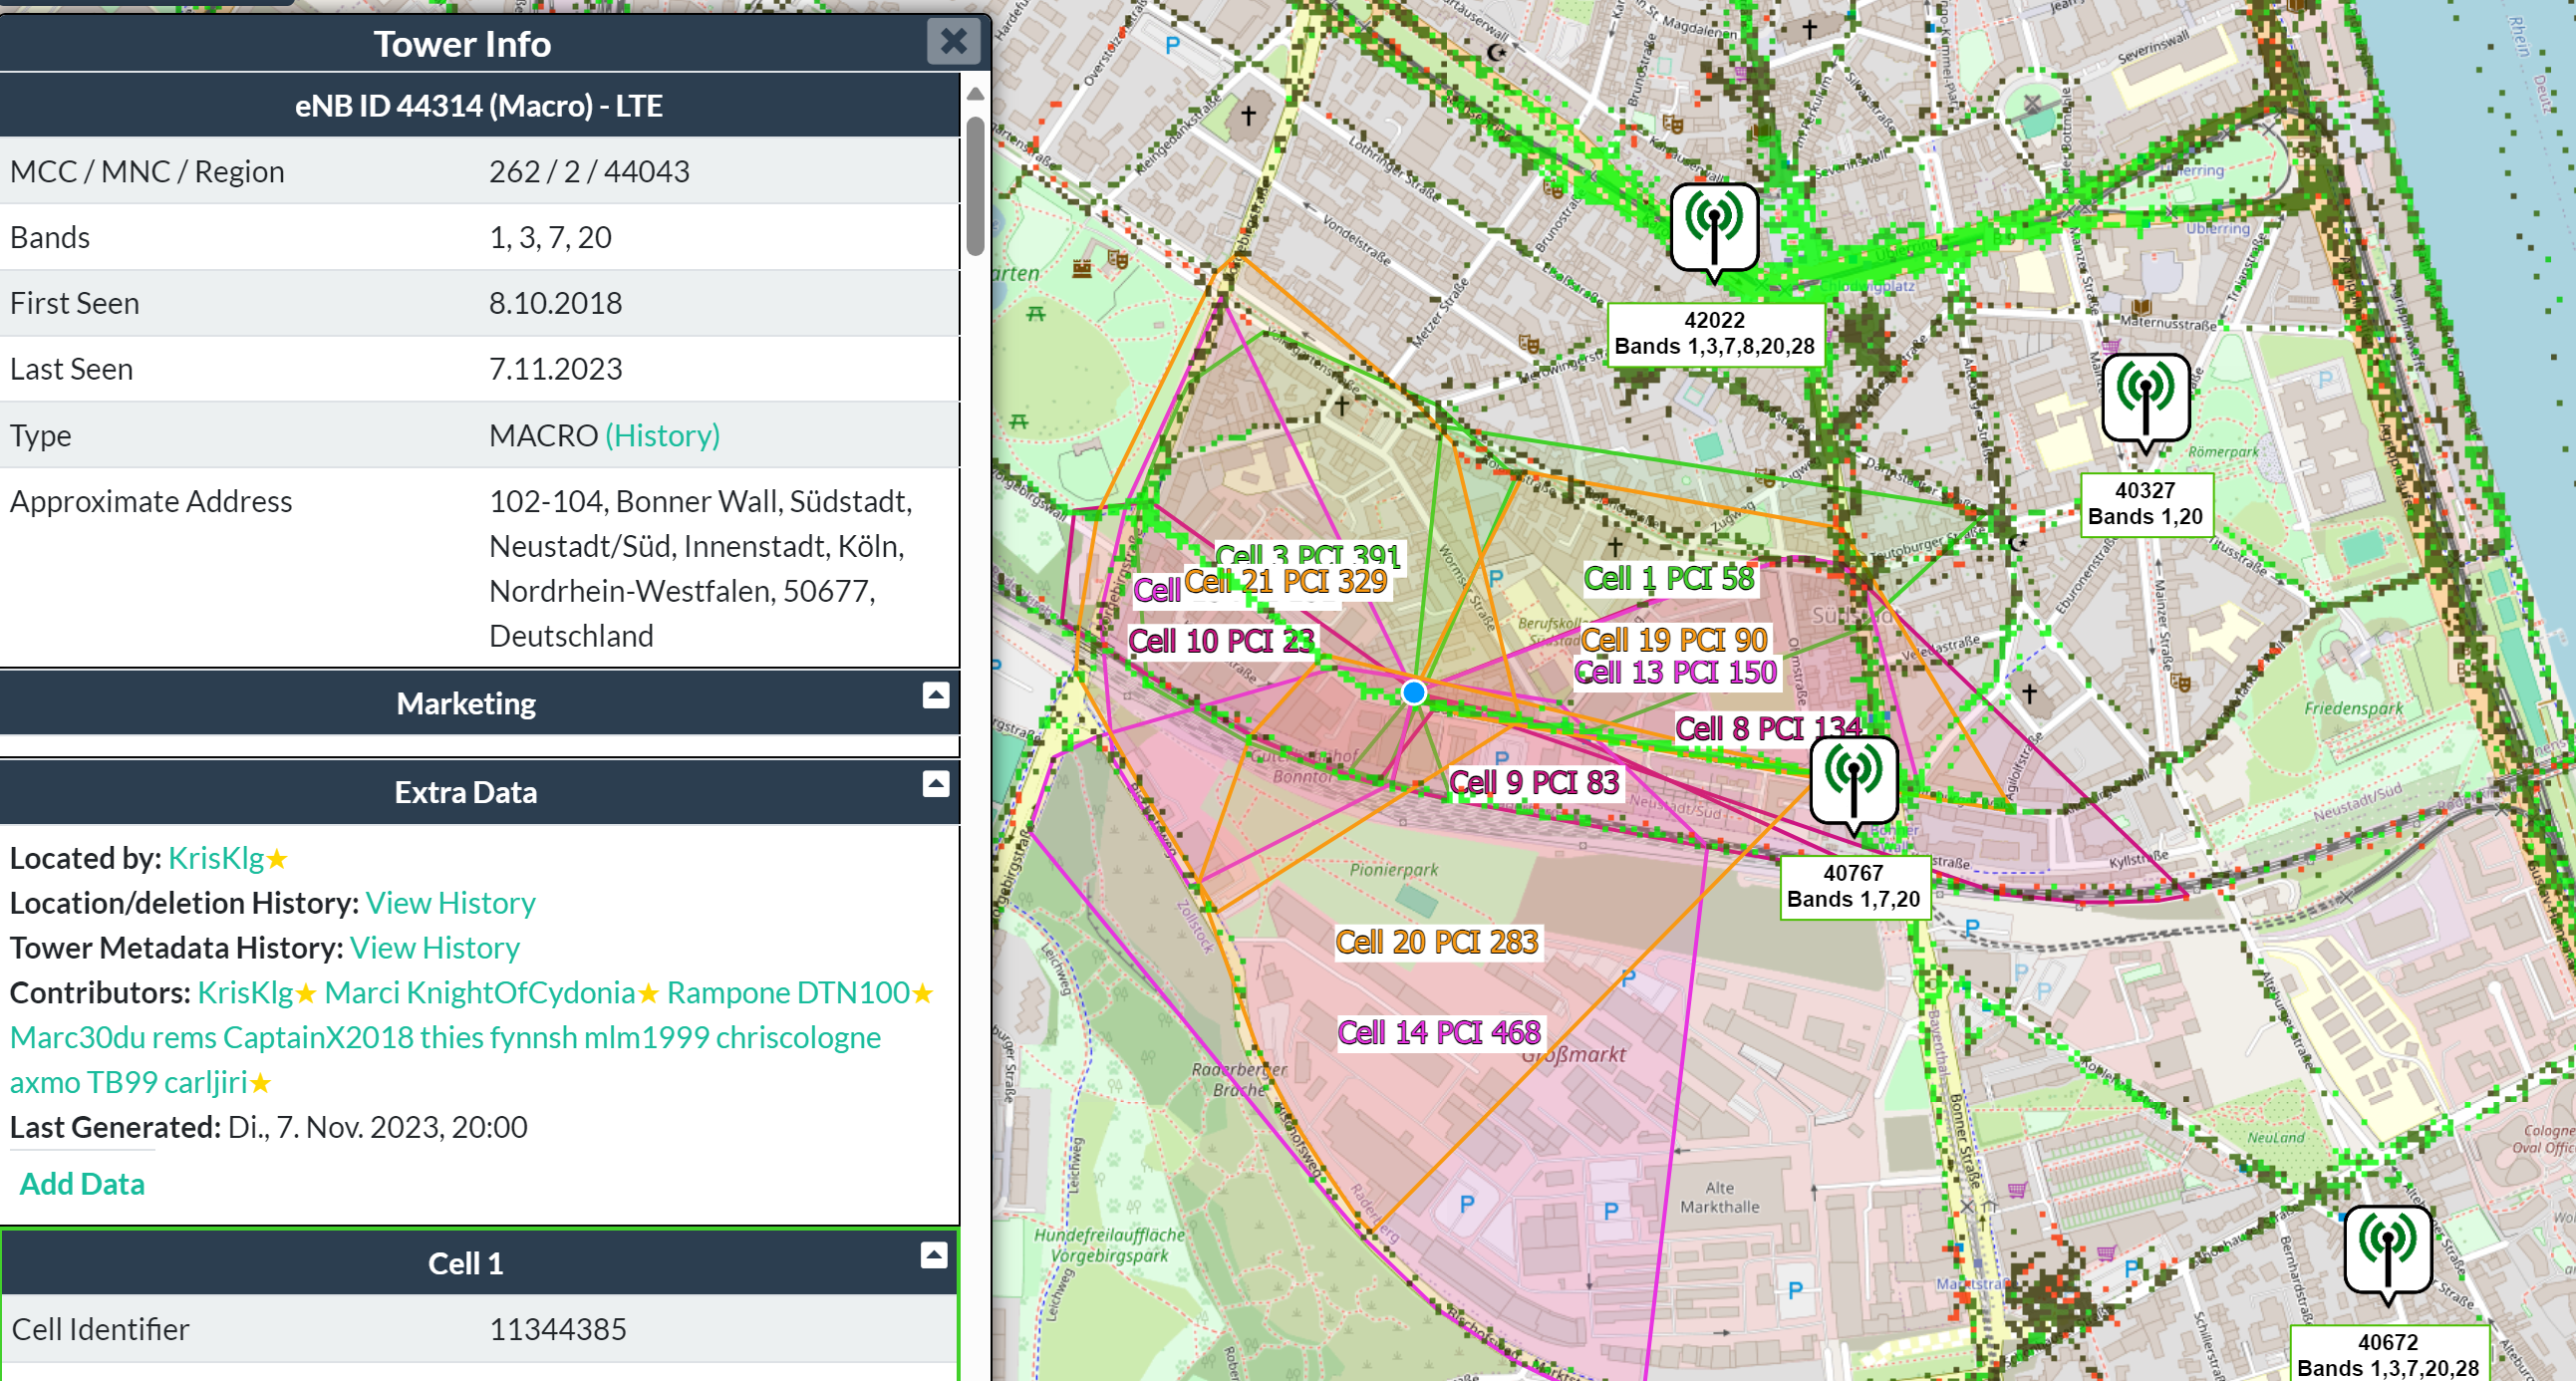The height and width of the screenshot is (1381, 2576).
Task: Open tower type History link
Action: click(x=662, y=435)
